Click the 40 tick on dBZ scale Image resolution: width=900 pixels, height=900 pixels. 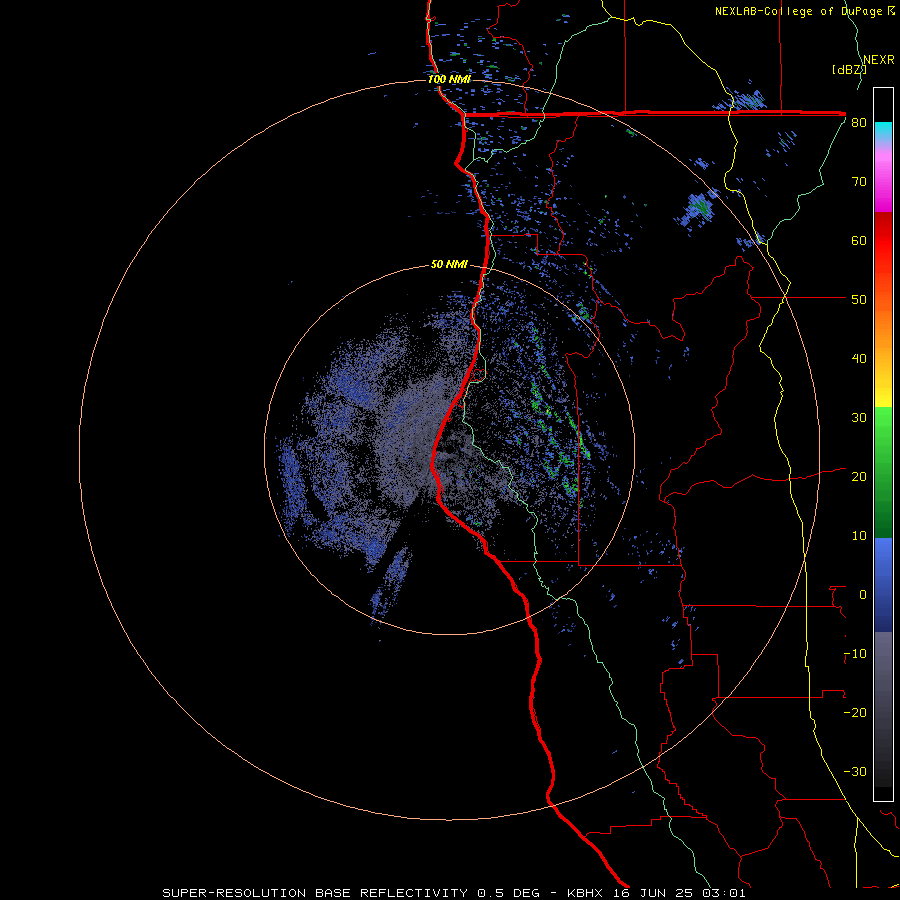pos(859,359)
